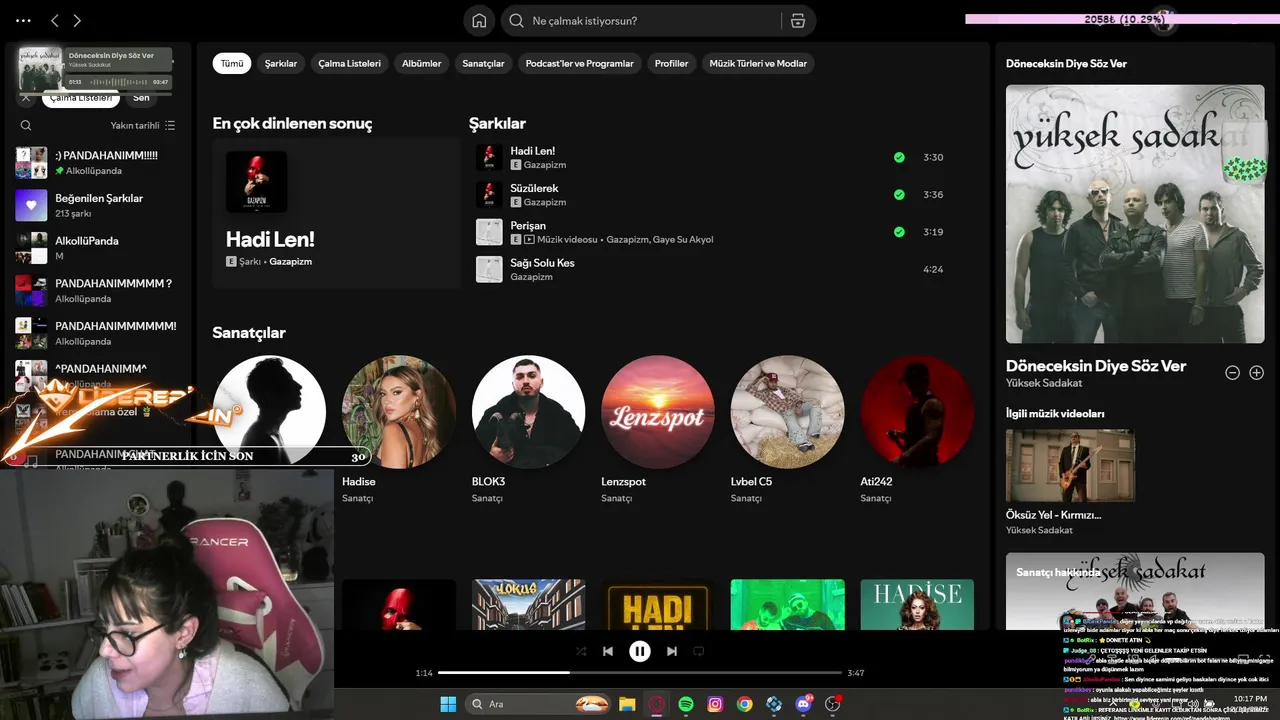Add song via the plus circle icon
Screen dimensions: 1280x720
1257,372
